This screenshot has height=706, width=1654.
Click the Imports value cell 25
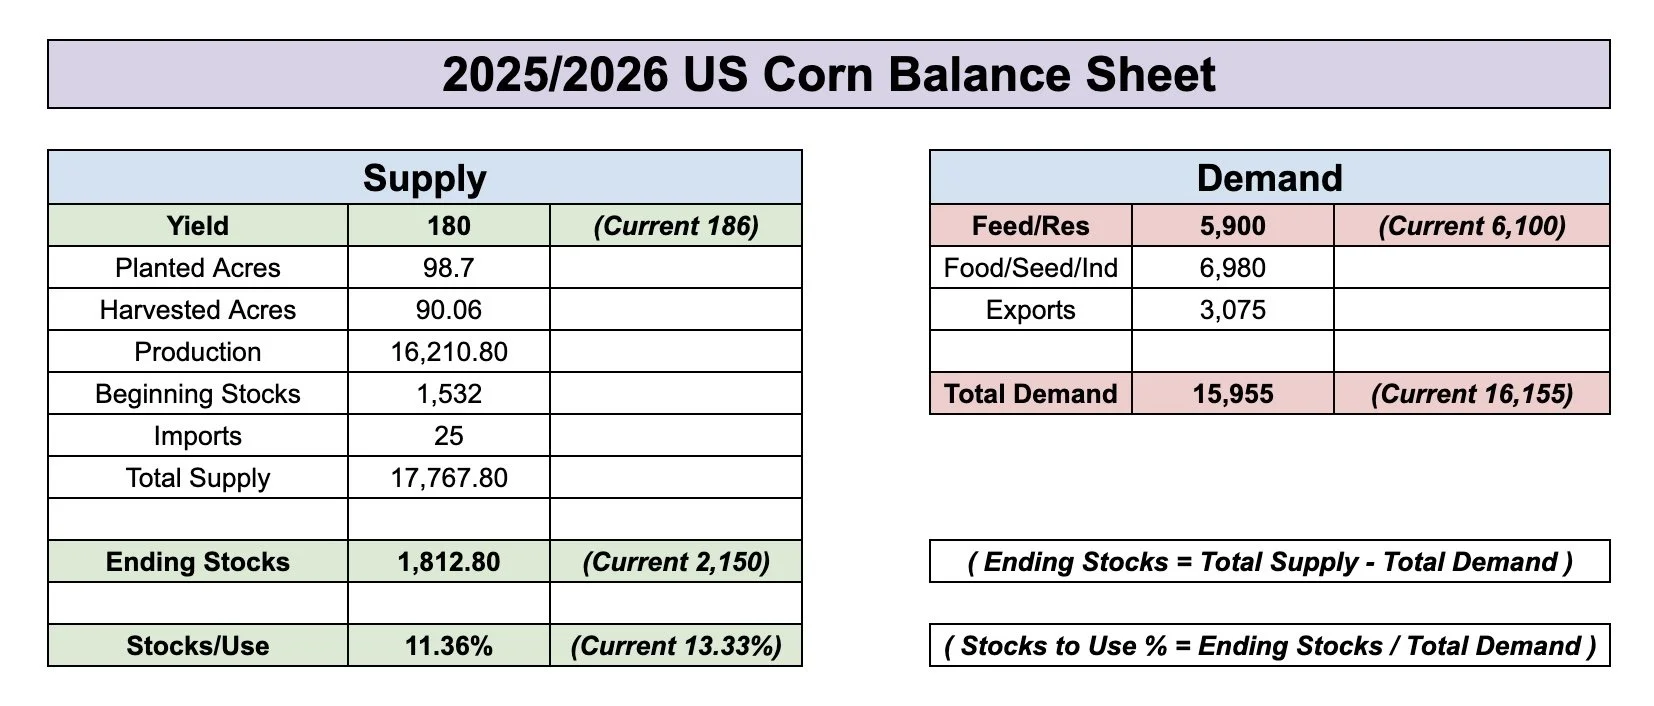click(x=449, y=436)
